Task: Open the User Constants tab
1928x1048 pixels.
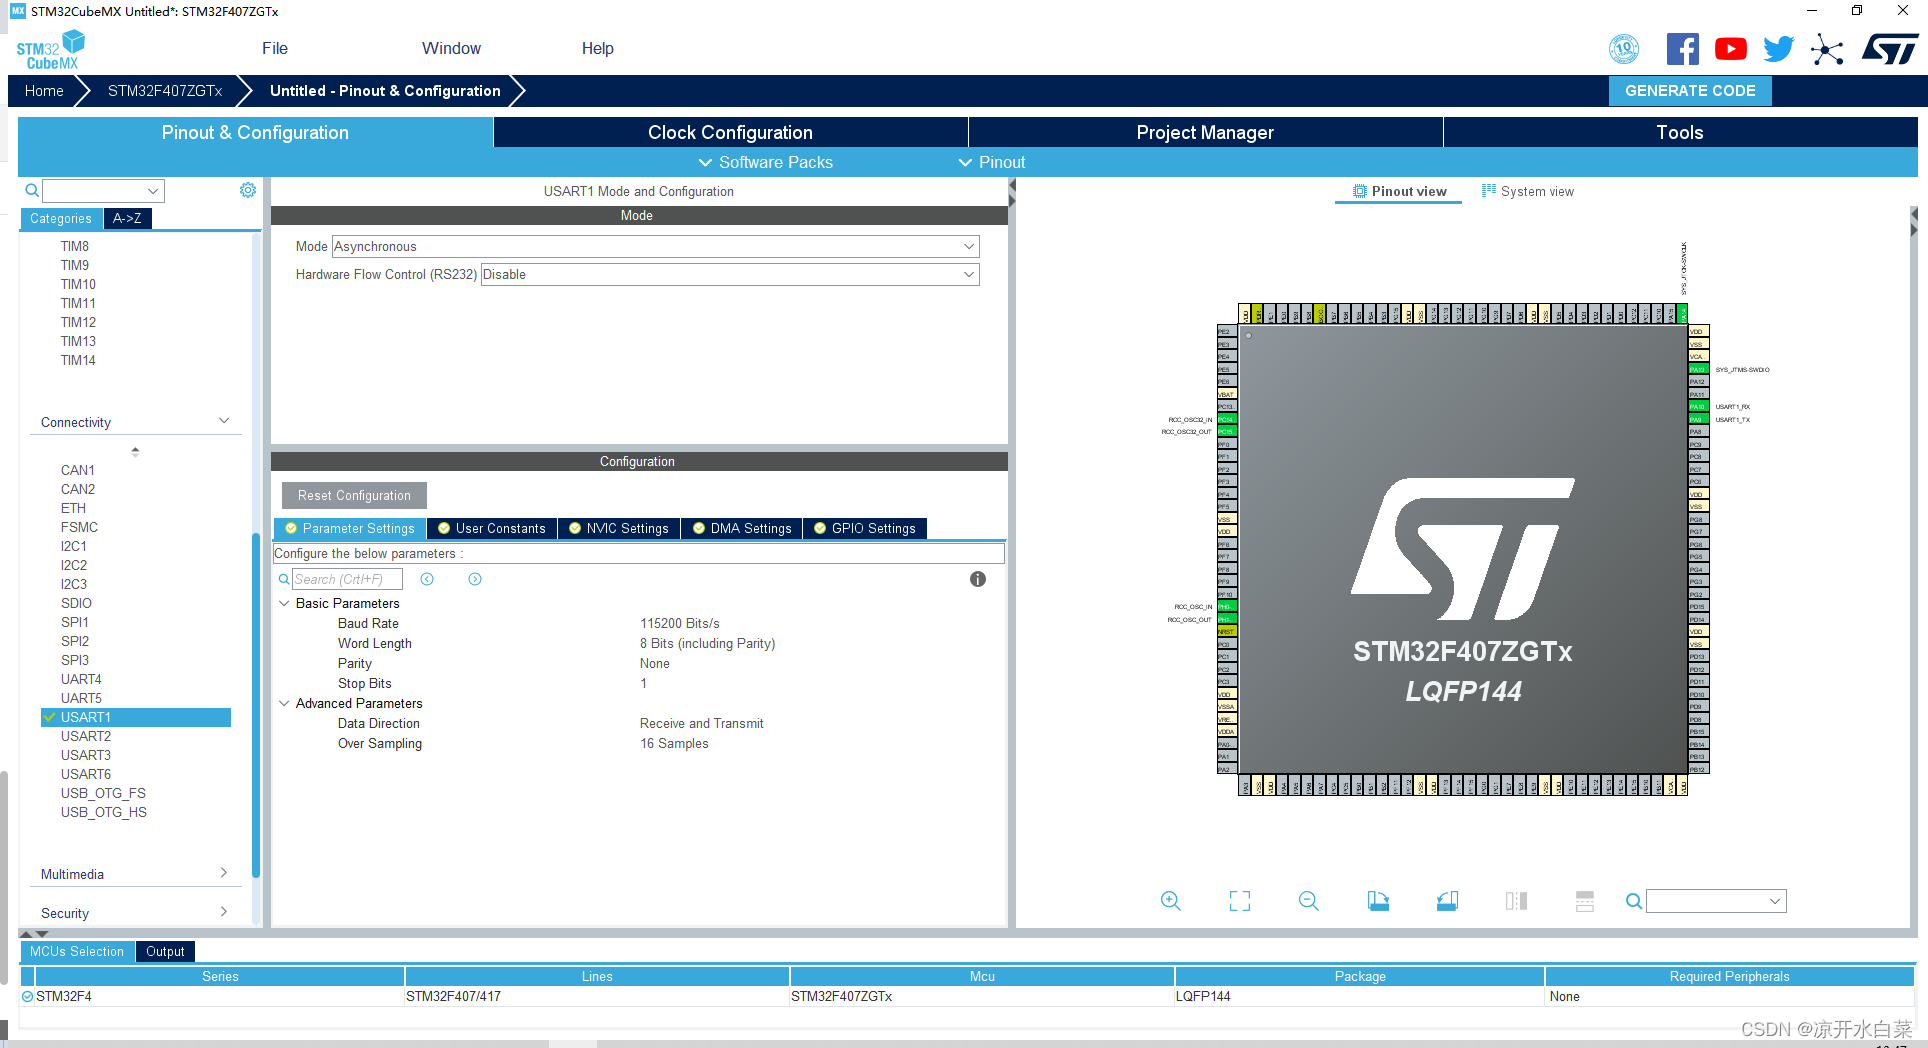Action: click(x=492, y=528)
